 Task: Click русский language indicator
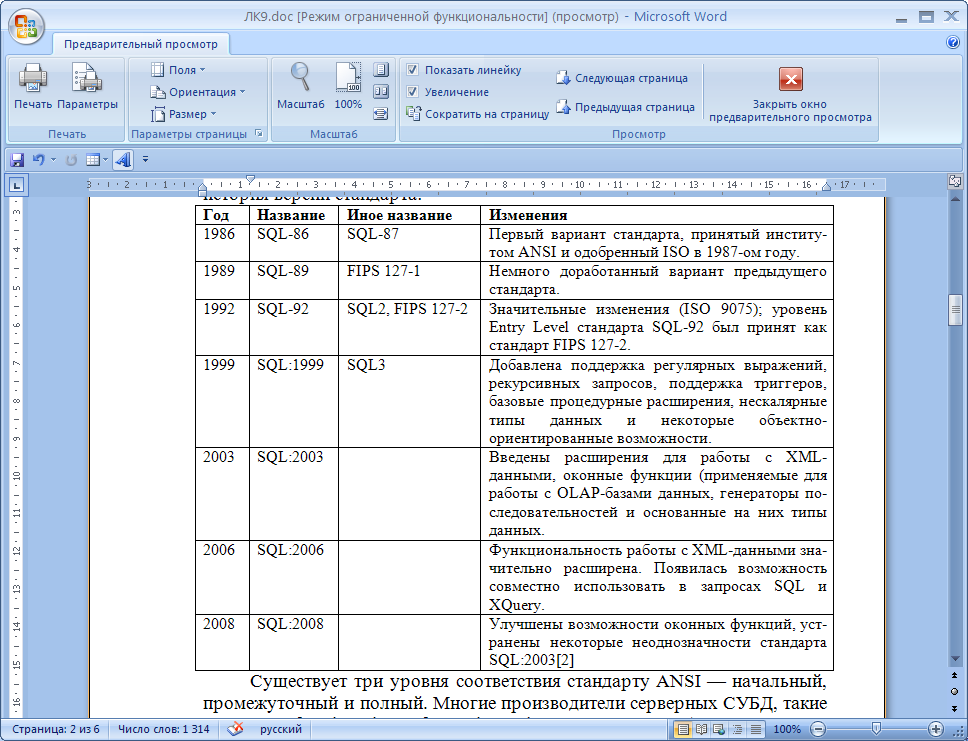pyautogui.click(x=281, y=729)
